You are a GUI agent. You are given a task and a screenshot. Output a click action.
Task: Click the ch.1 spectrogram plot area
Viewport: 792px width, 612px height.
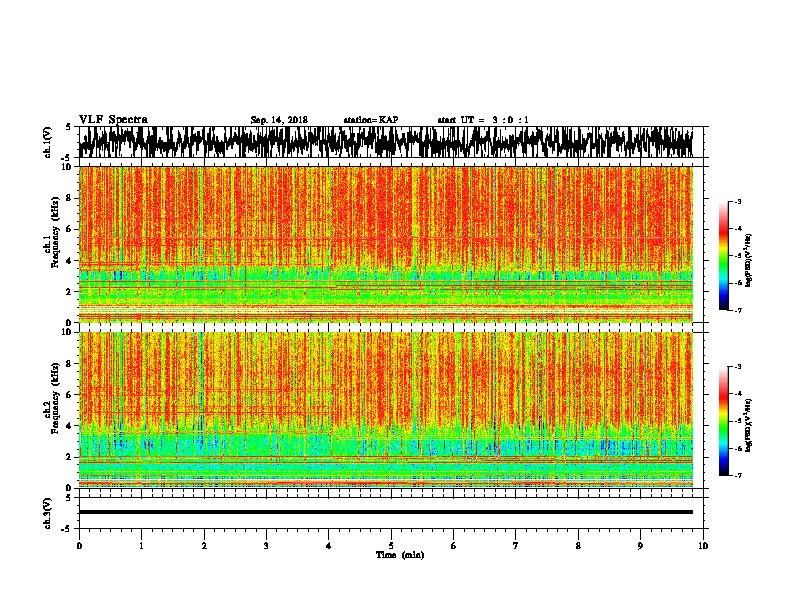click(385, 244)
